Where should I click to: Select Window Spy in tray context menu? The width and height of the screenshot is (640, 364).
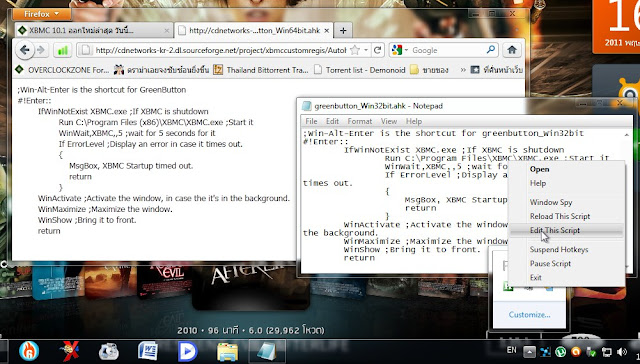coord(567,202)
